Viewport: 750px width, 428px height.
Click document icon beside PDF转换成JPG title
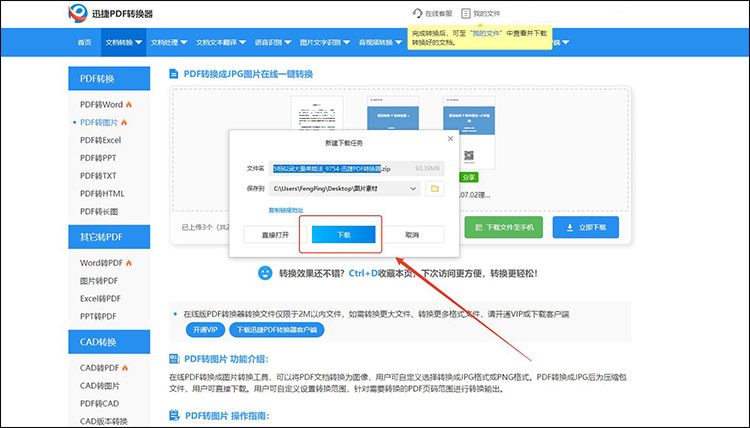[x=174, y=74]
